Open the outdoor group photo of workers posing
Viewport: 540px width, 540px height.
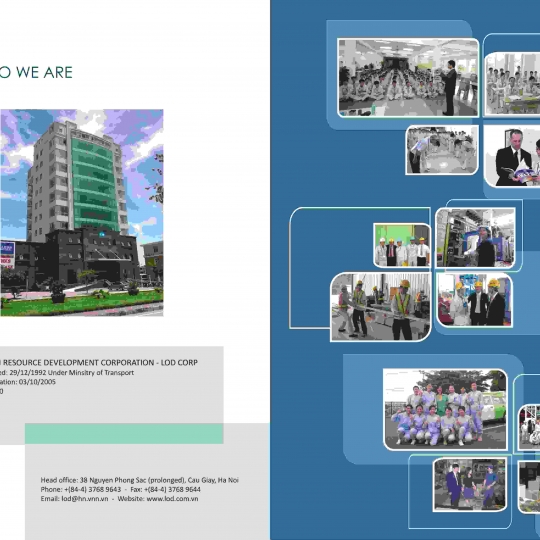coord(445,409)
